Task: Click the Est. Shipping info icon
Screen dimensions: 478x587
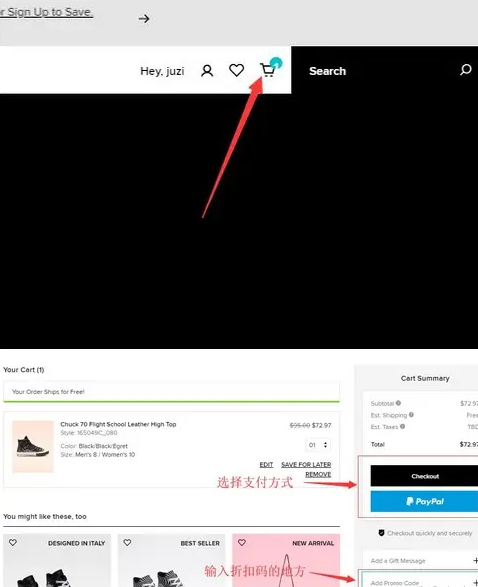Action: 411,414
